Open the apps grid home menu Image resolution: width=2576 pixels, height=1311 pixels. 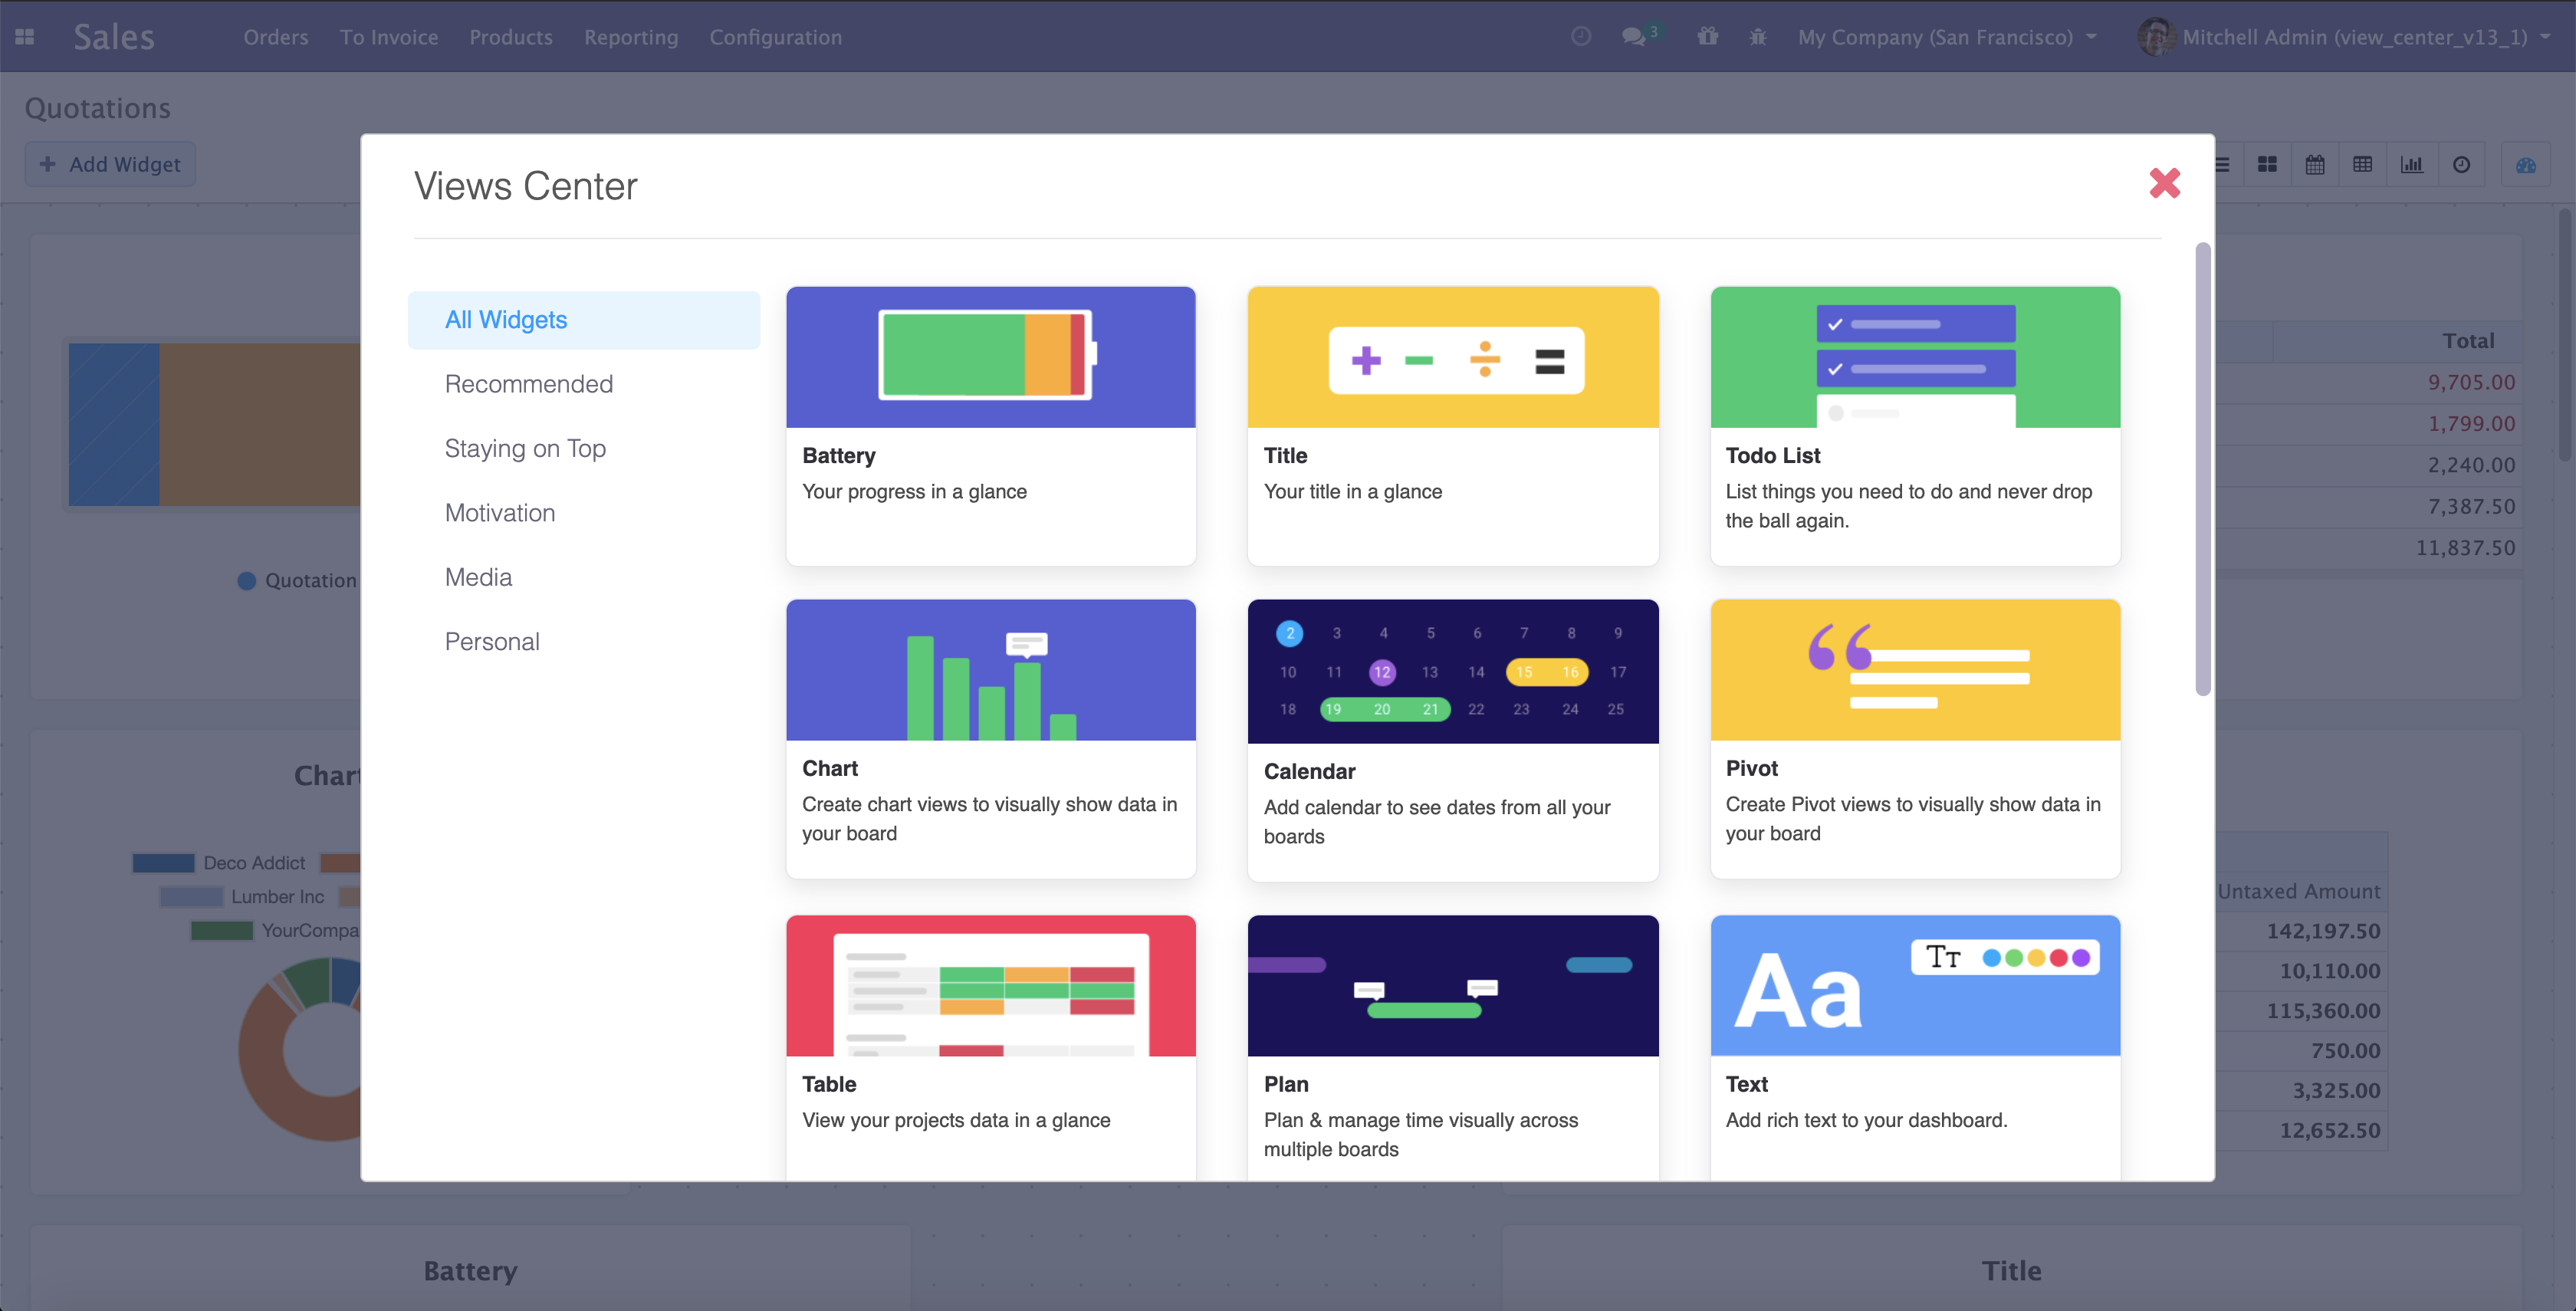point(25,37)
